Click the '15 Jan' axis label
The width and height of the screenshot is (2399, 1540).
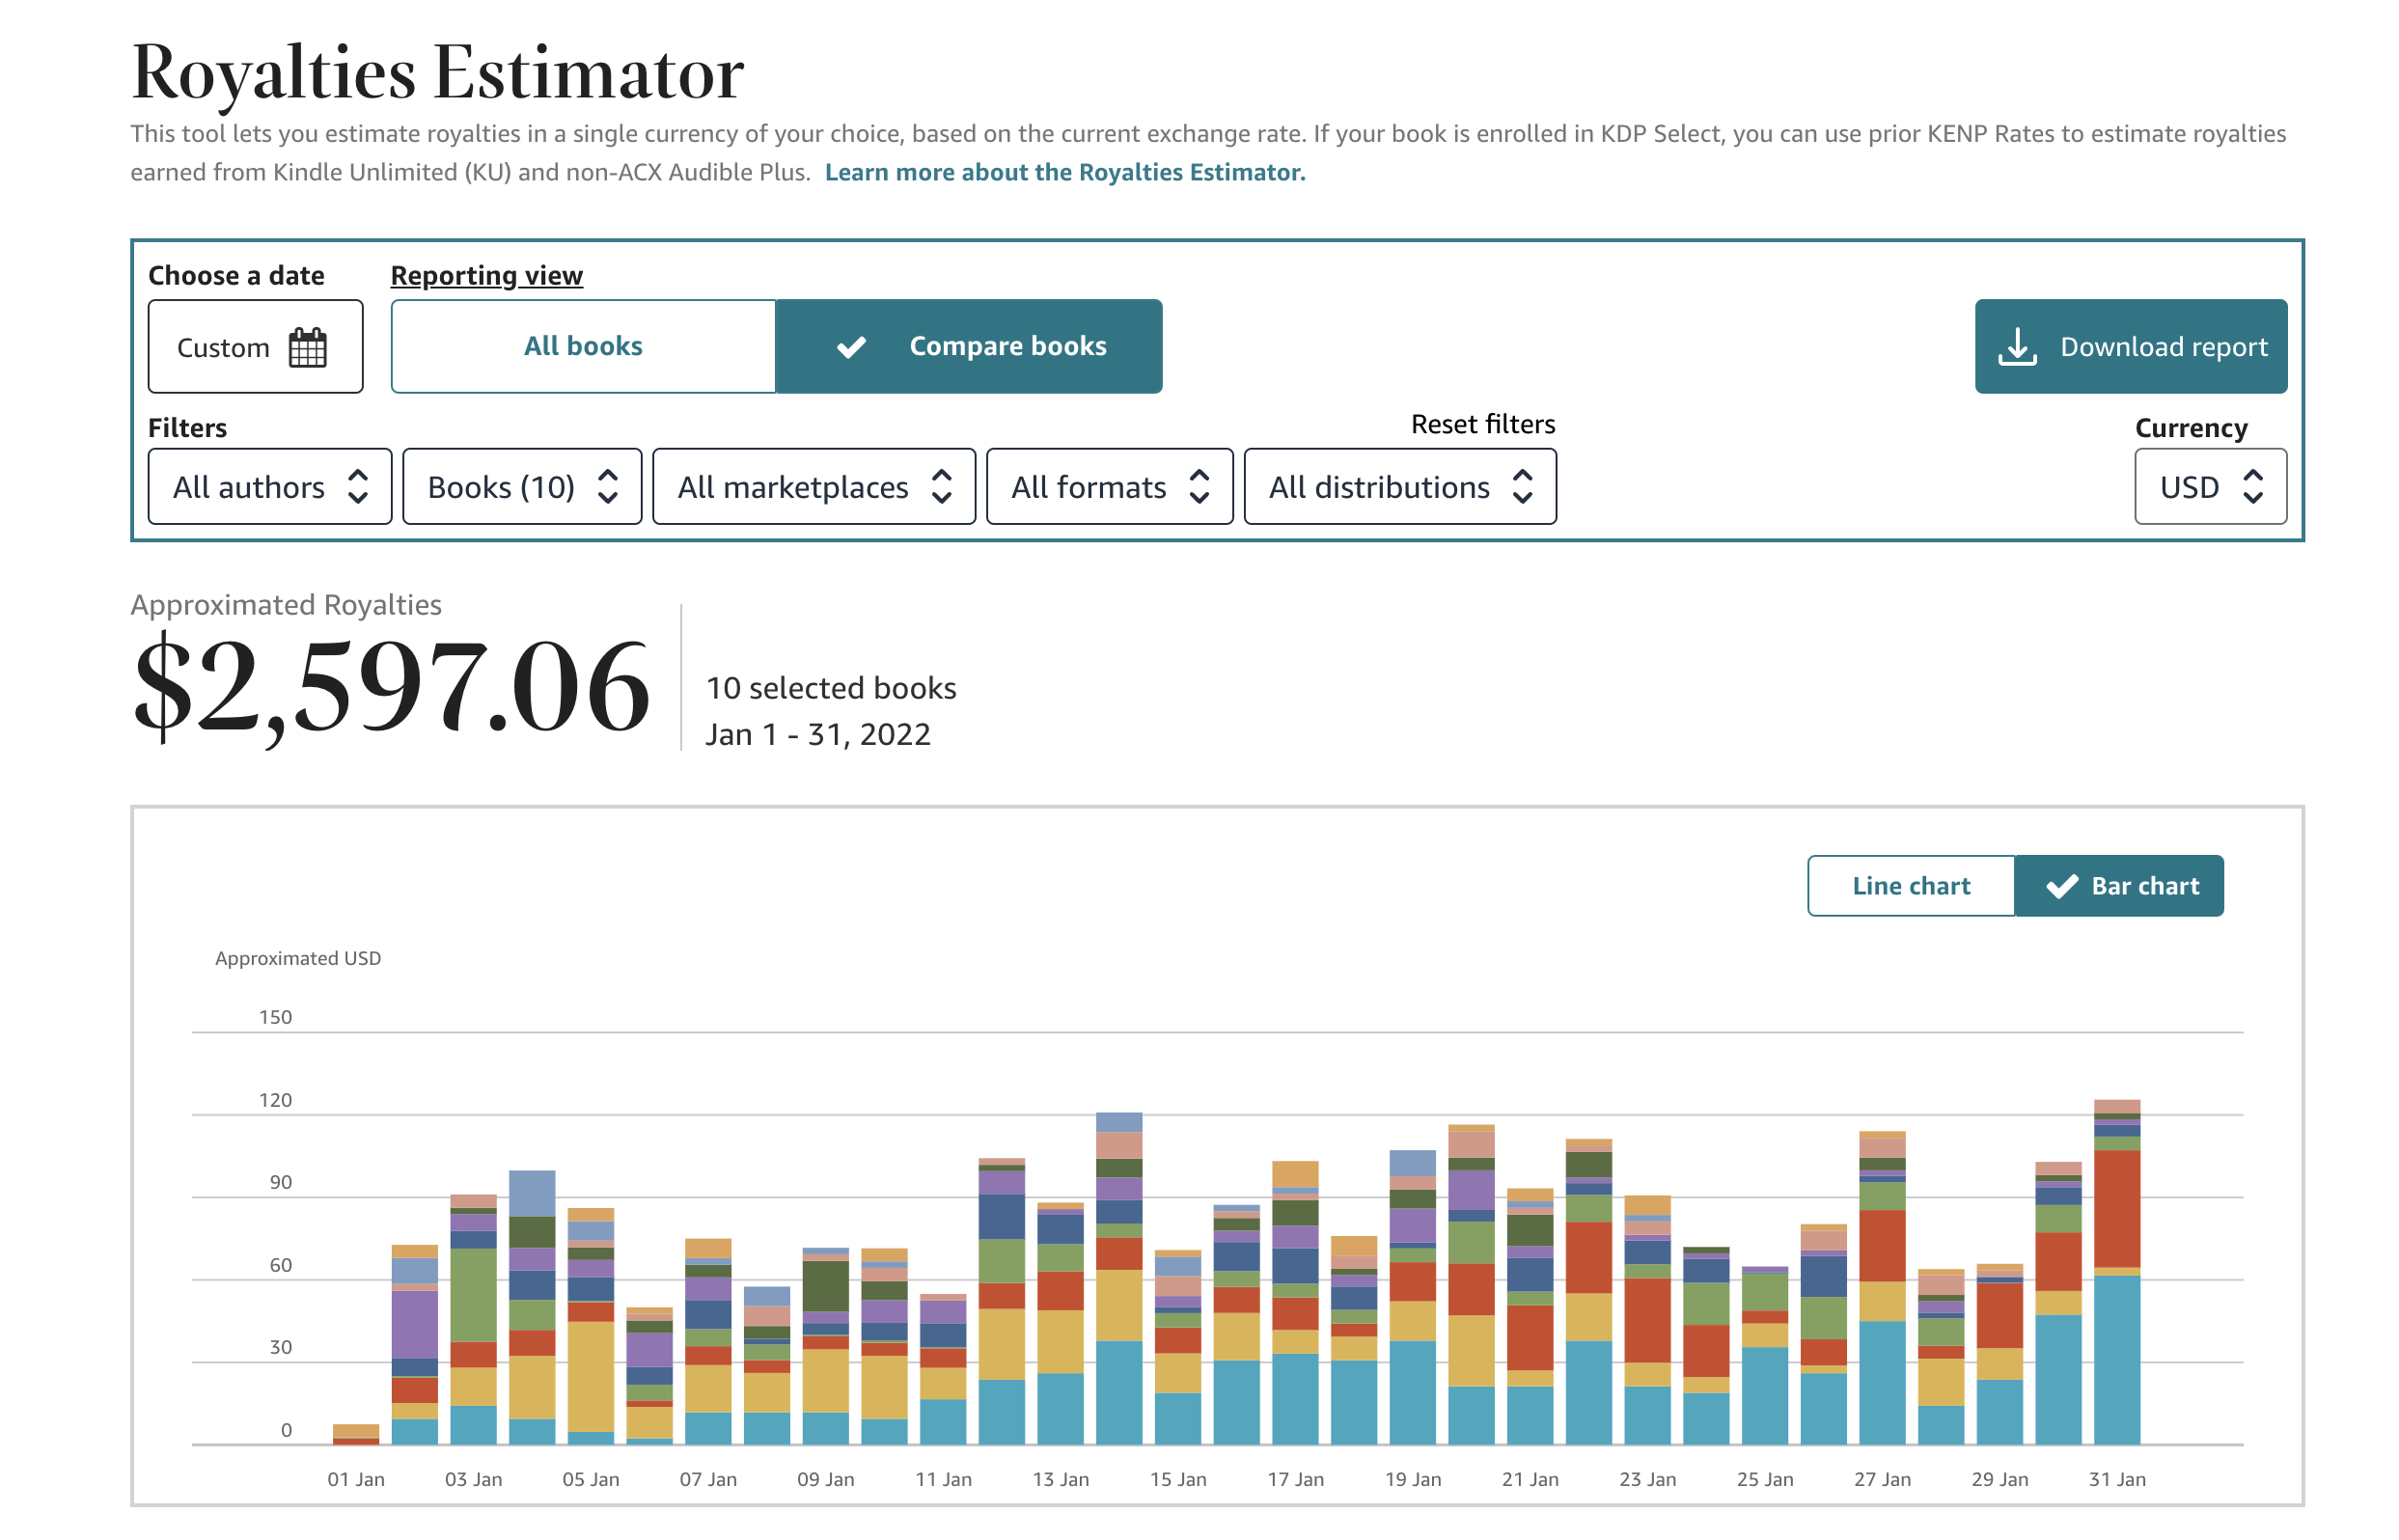pos(1178,1480)
